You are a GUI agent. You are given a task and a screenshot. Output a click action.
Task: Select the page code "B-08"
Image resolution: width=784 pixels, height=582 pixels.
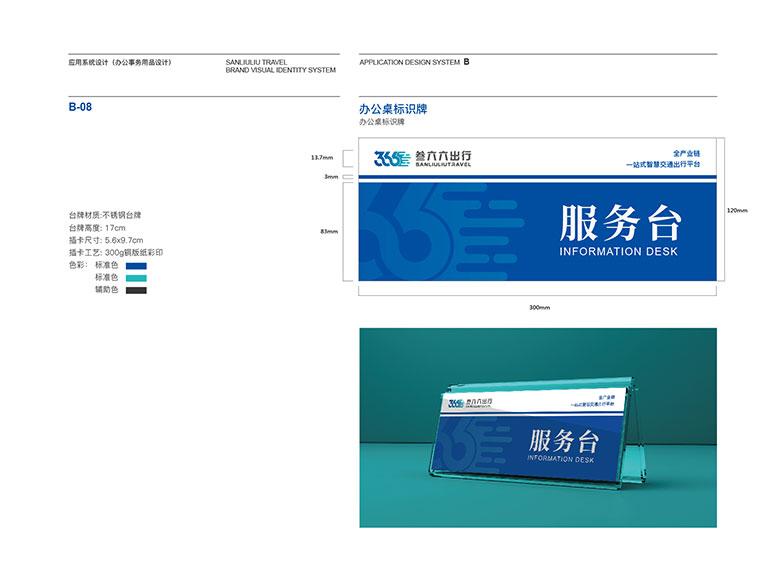[80, 107]
